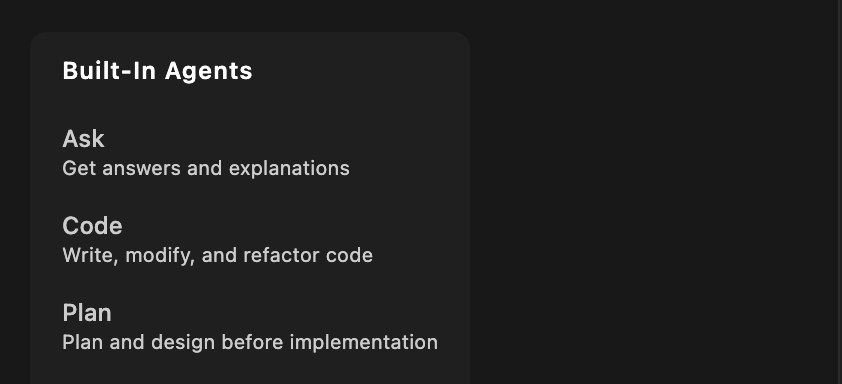Click the word "explanations" under Ask

(x=289, y=169)
